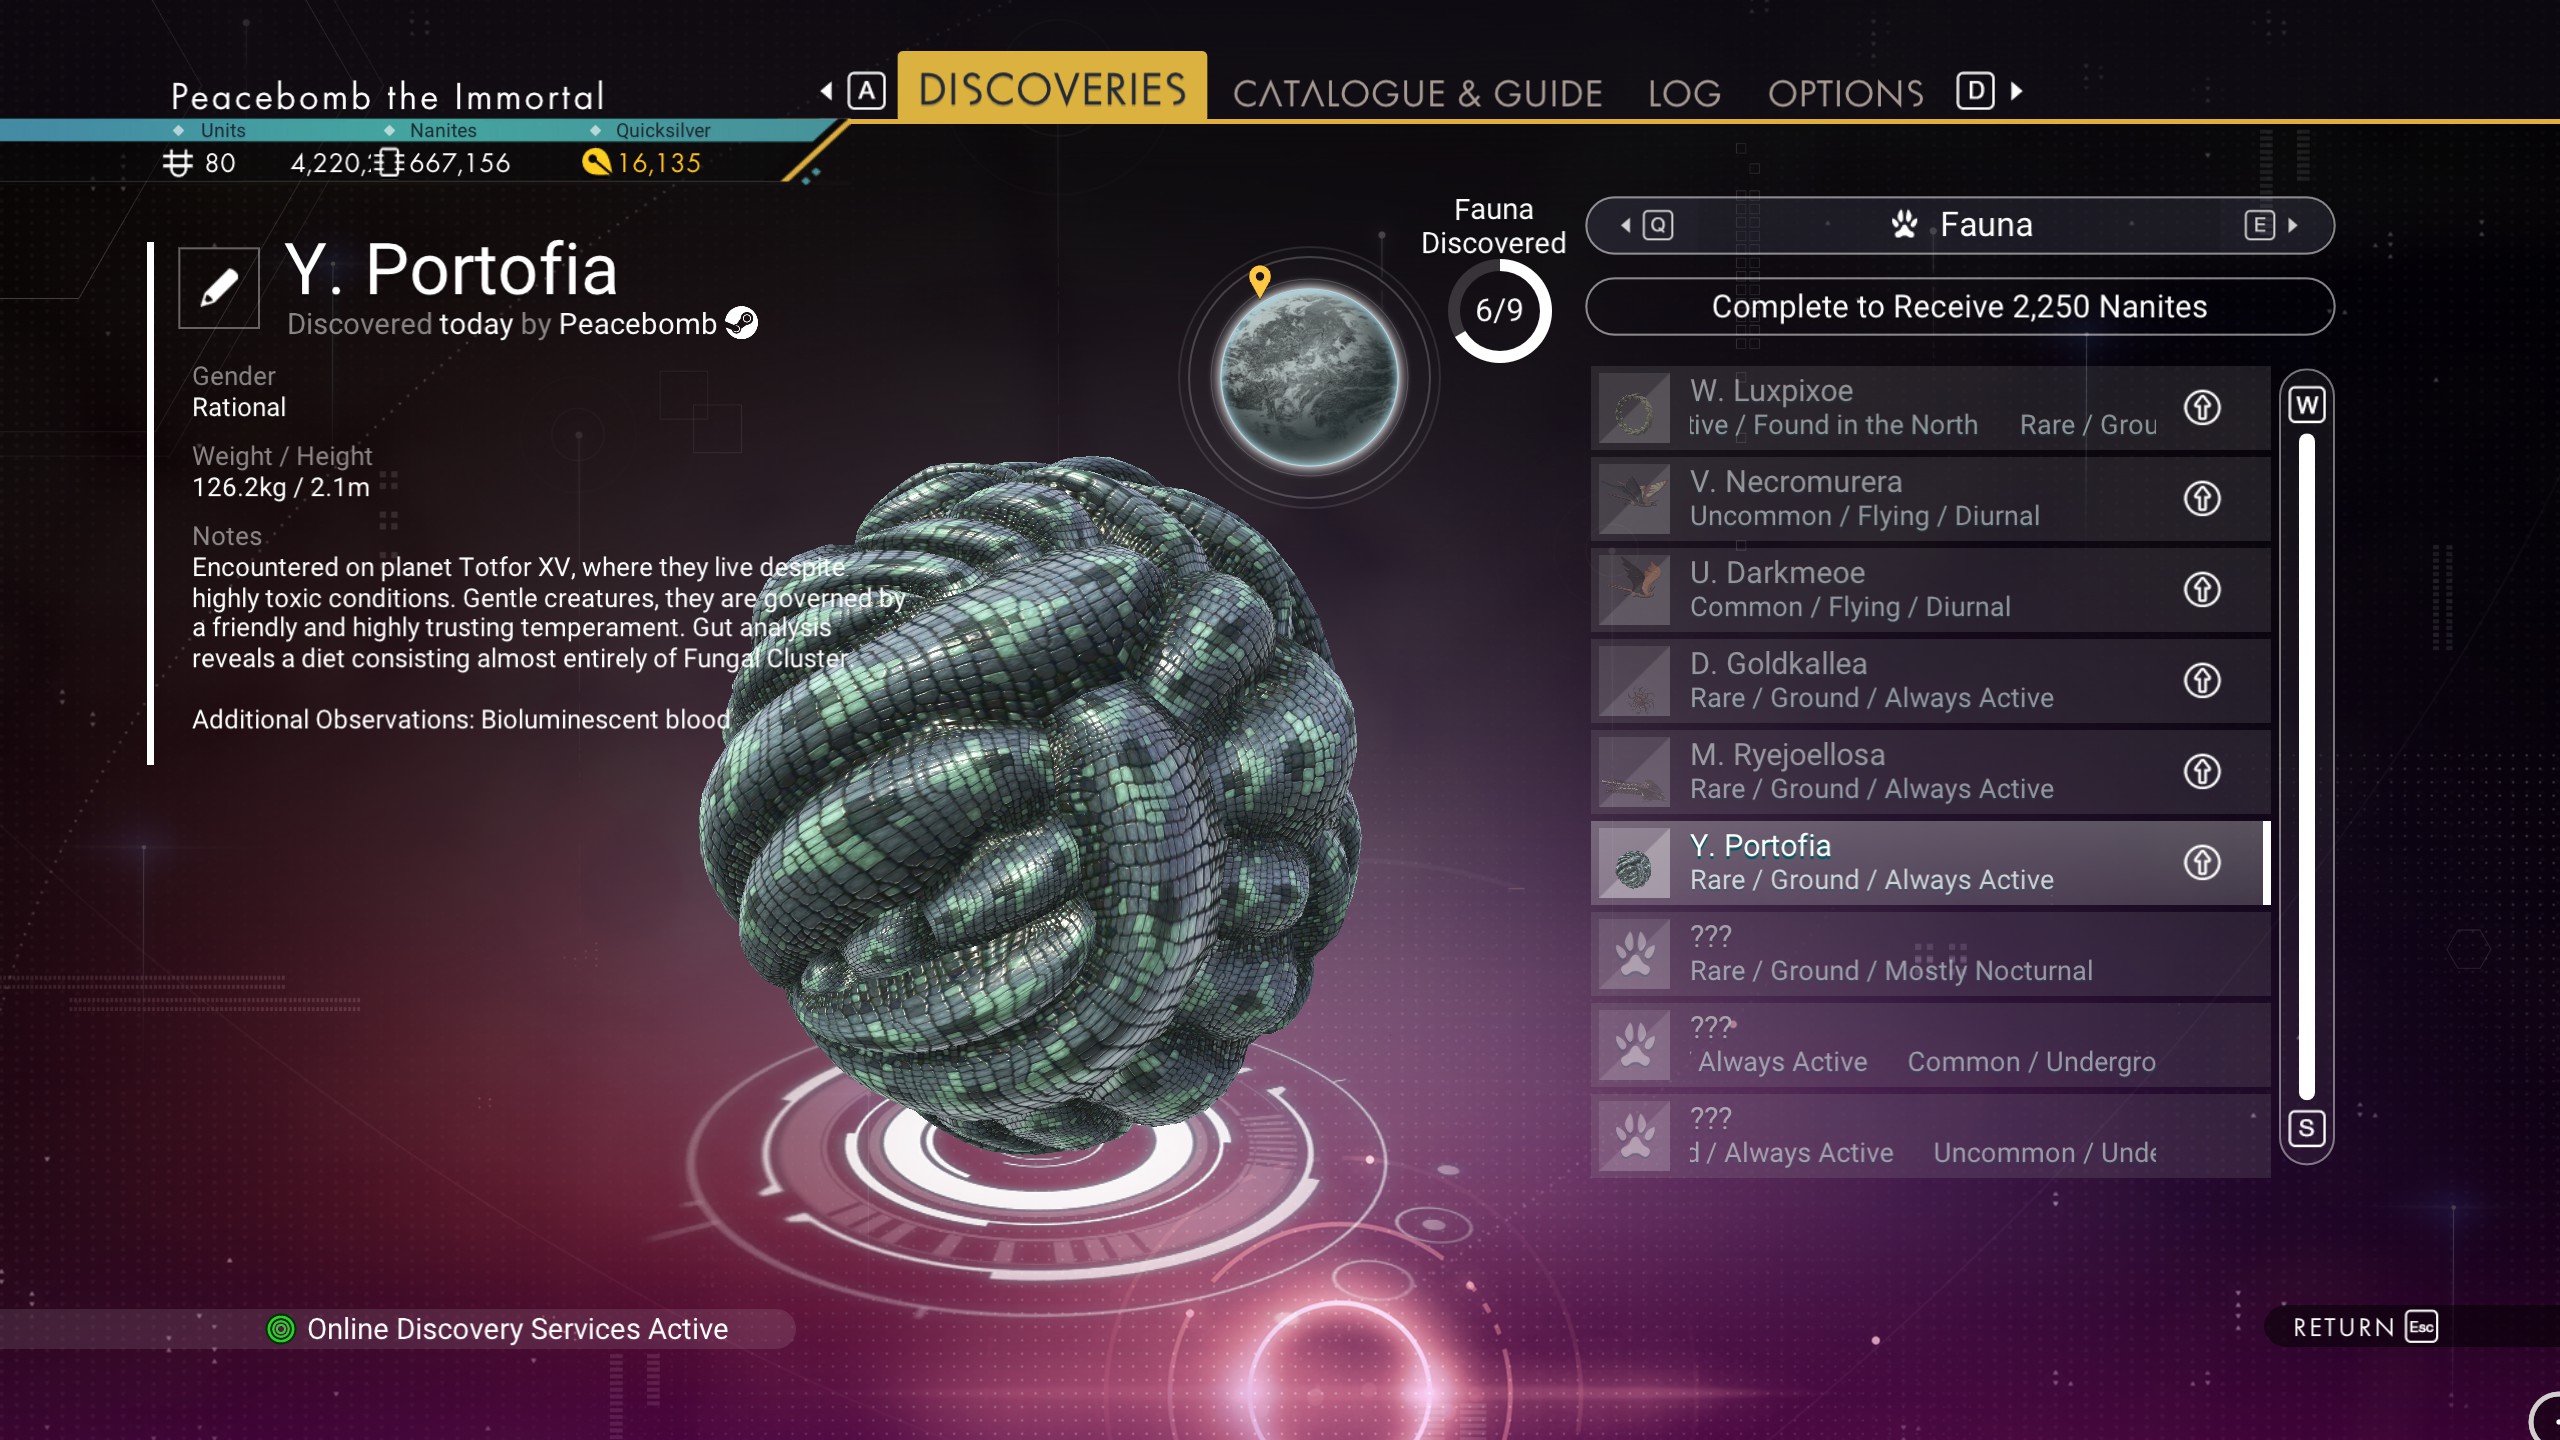The width and height of the screenshot is (2560, 1440).
Task: Click the Steam icon next to Peacebomb
Action: point(741,323)
